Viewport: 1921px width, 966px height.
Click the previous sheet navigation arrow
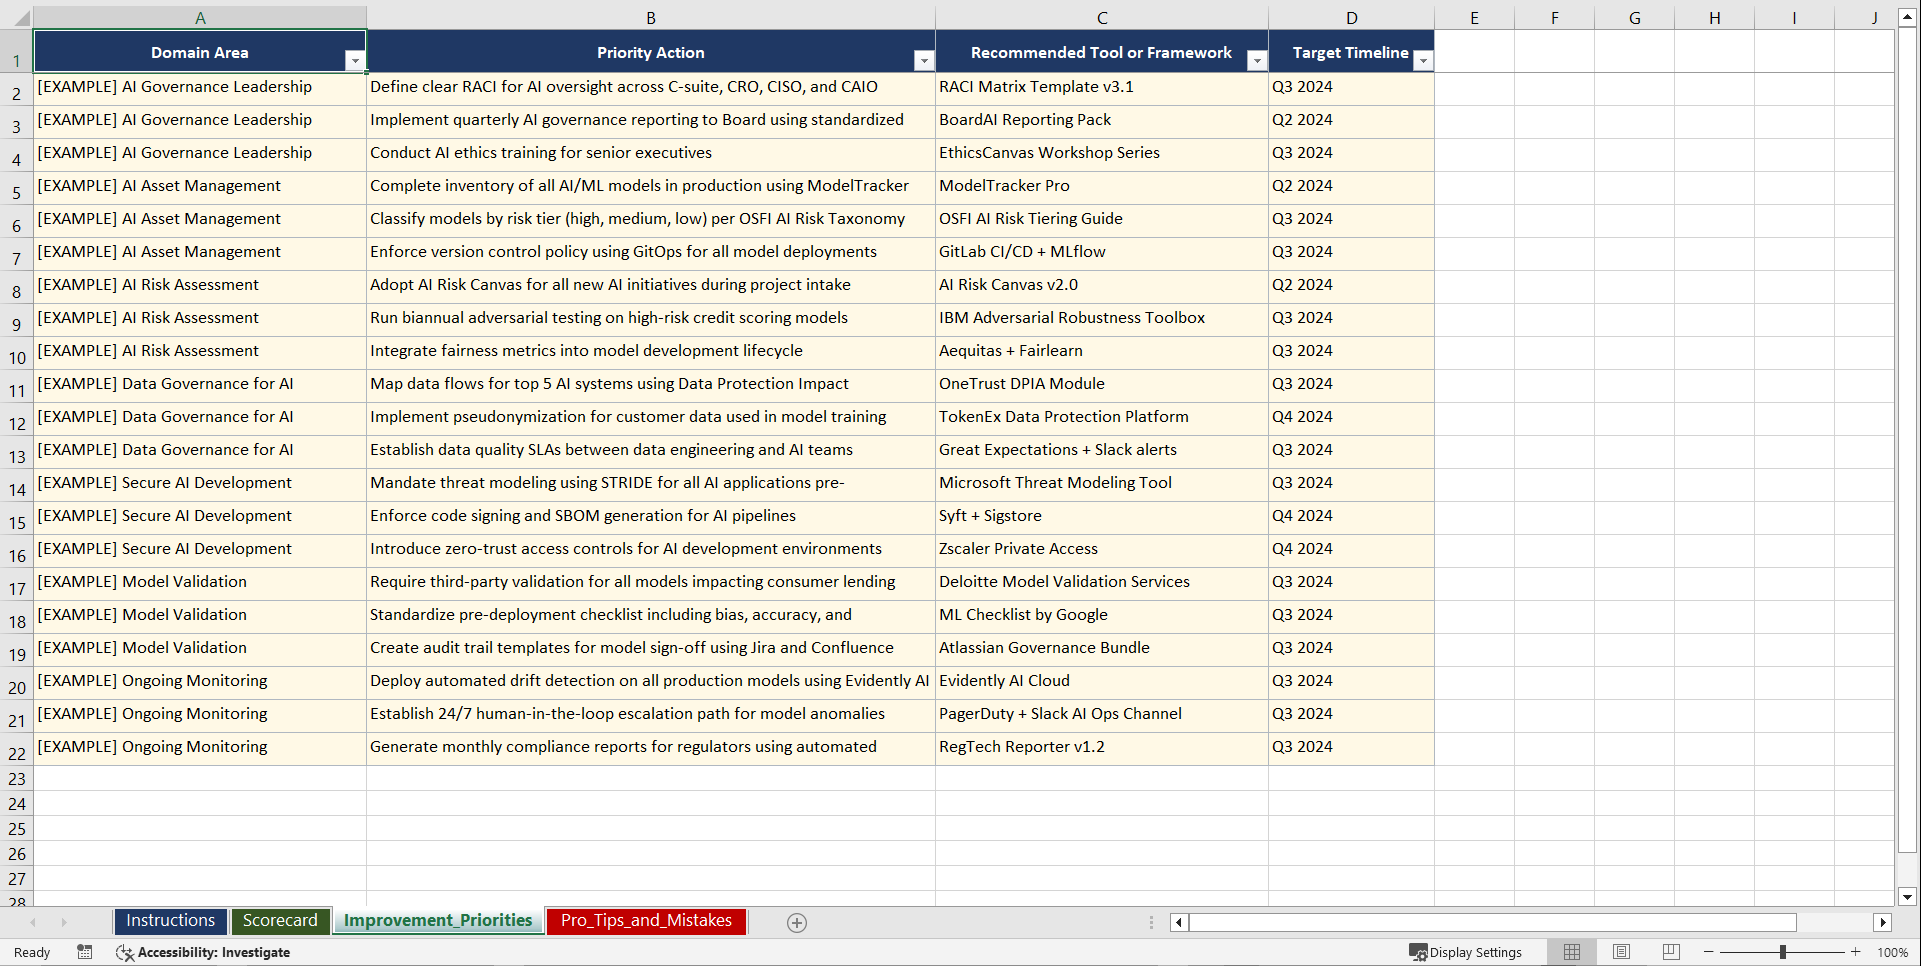tap(34, 922)
